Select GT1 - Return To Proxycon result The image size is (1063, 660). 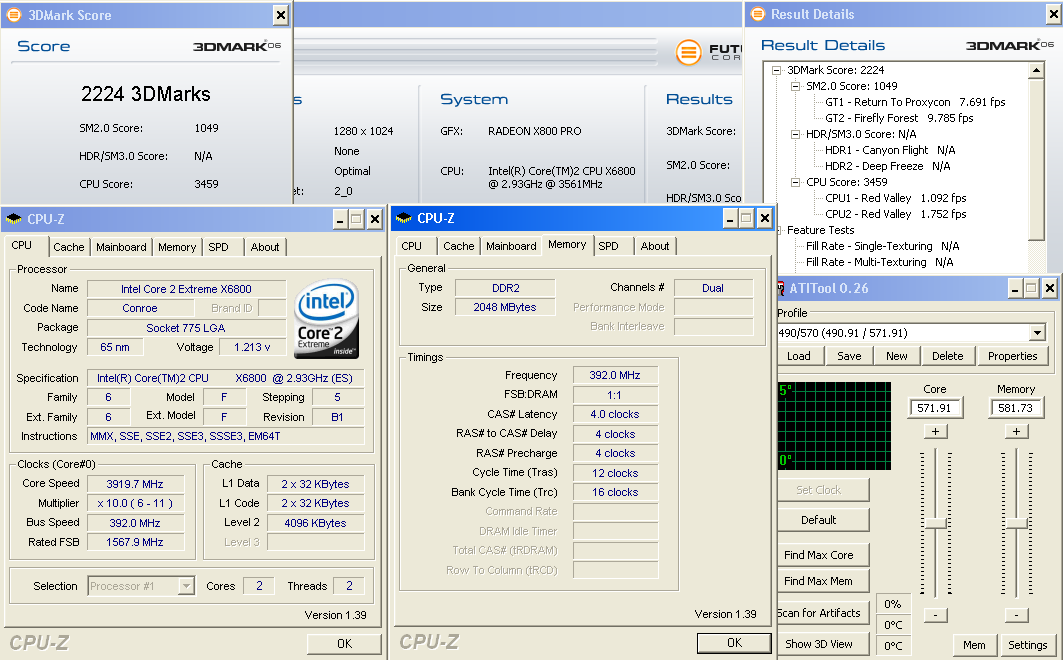[x=915, y=102]
